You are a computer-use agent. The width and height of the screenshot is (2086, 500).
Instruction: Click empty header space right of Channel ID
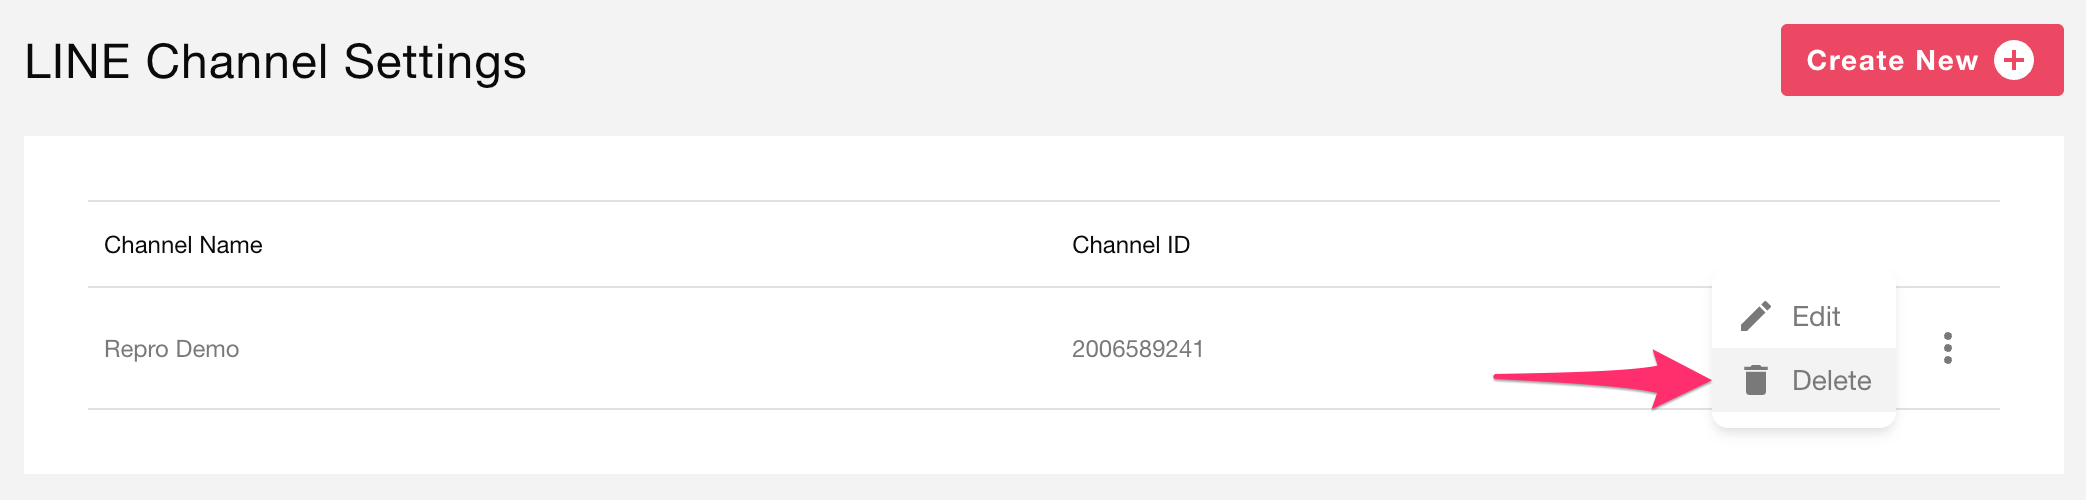coord(1500,245)
